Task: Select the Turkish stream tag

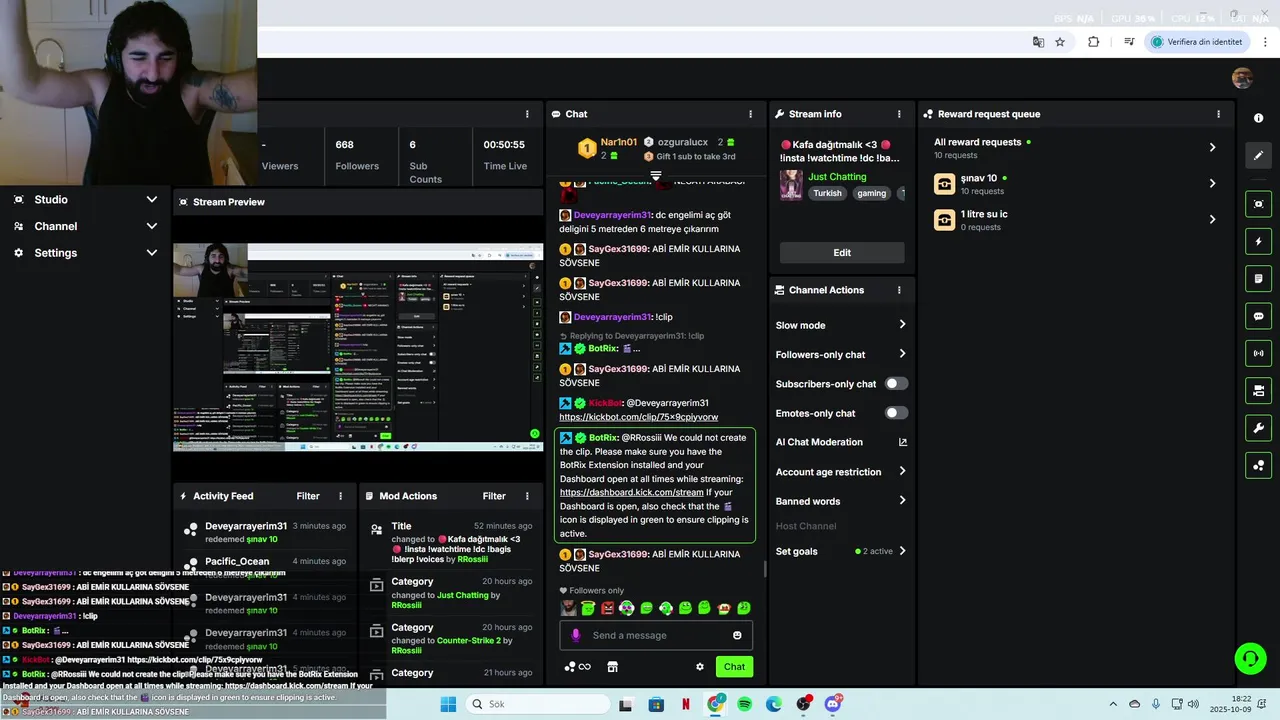Action: pyautogui.click(x=827, y=193)
